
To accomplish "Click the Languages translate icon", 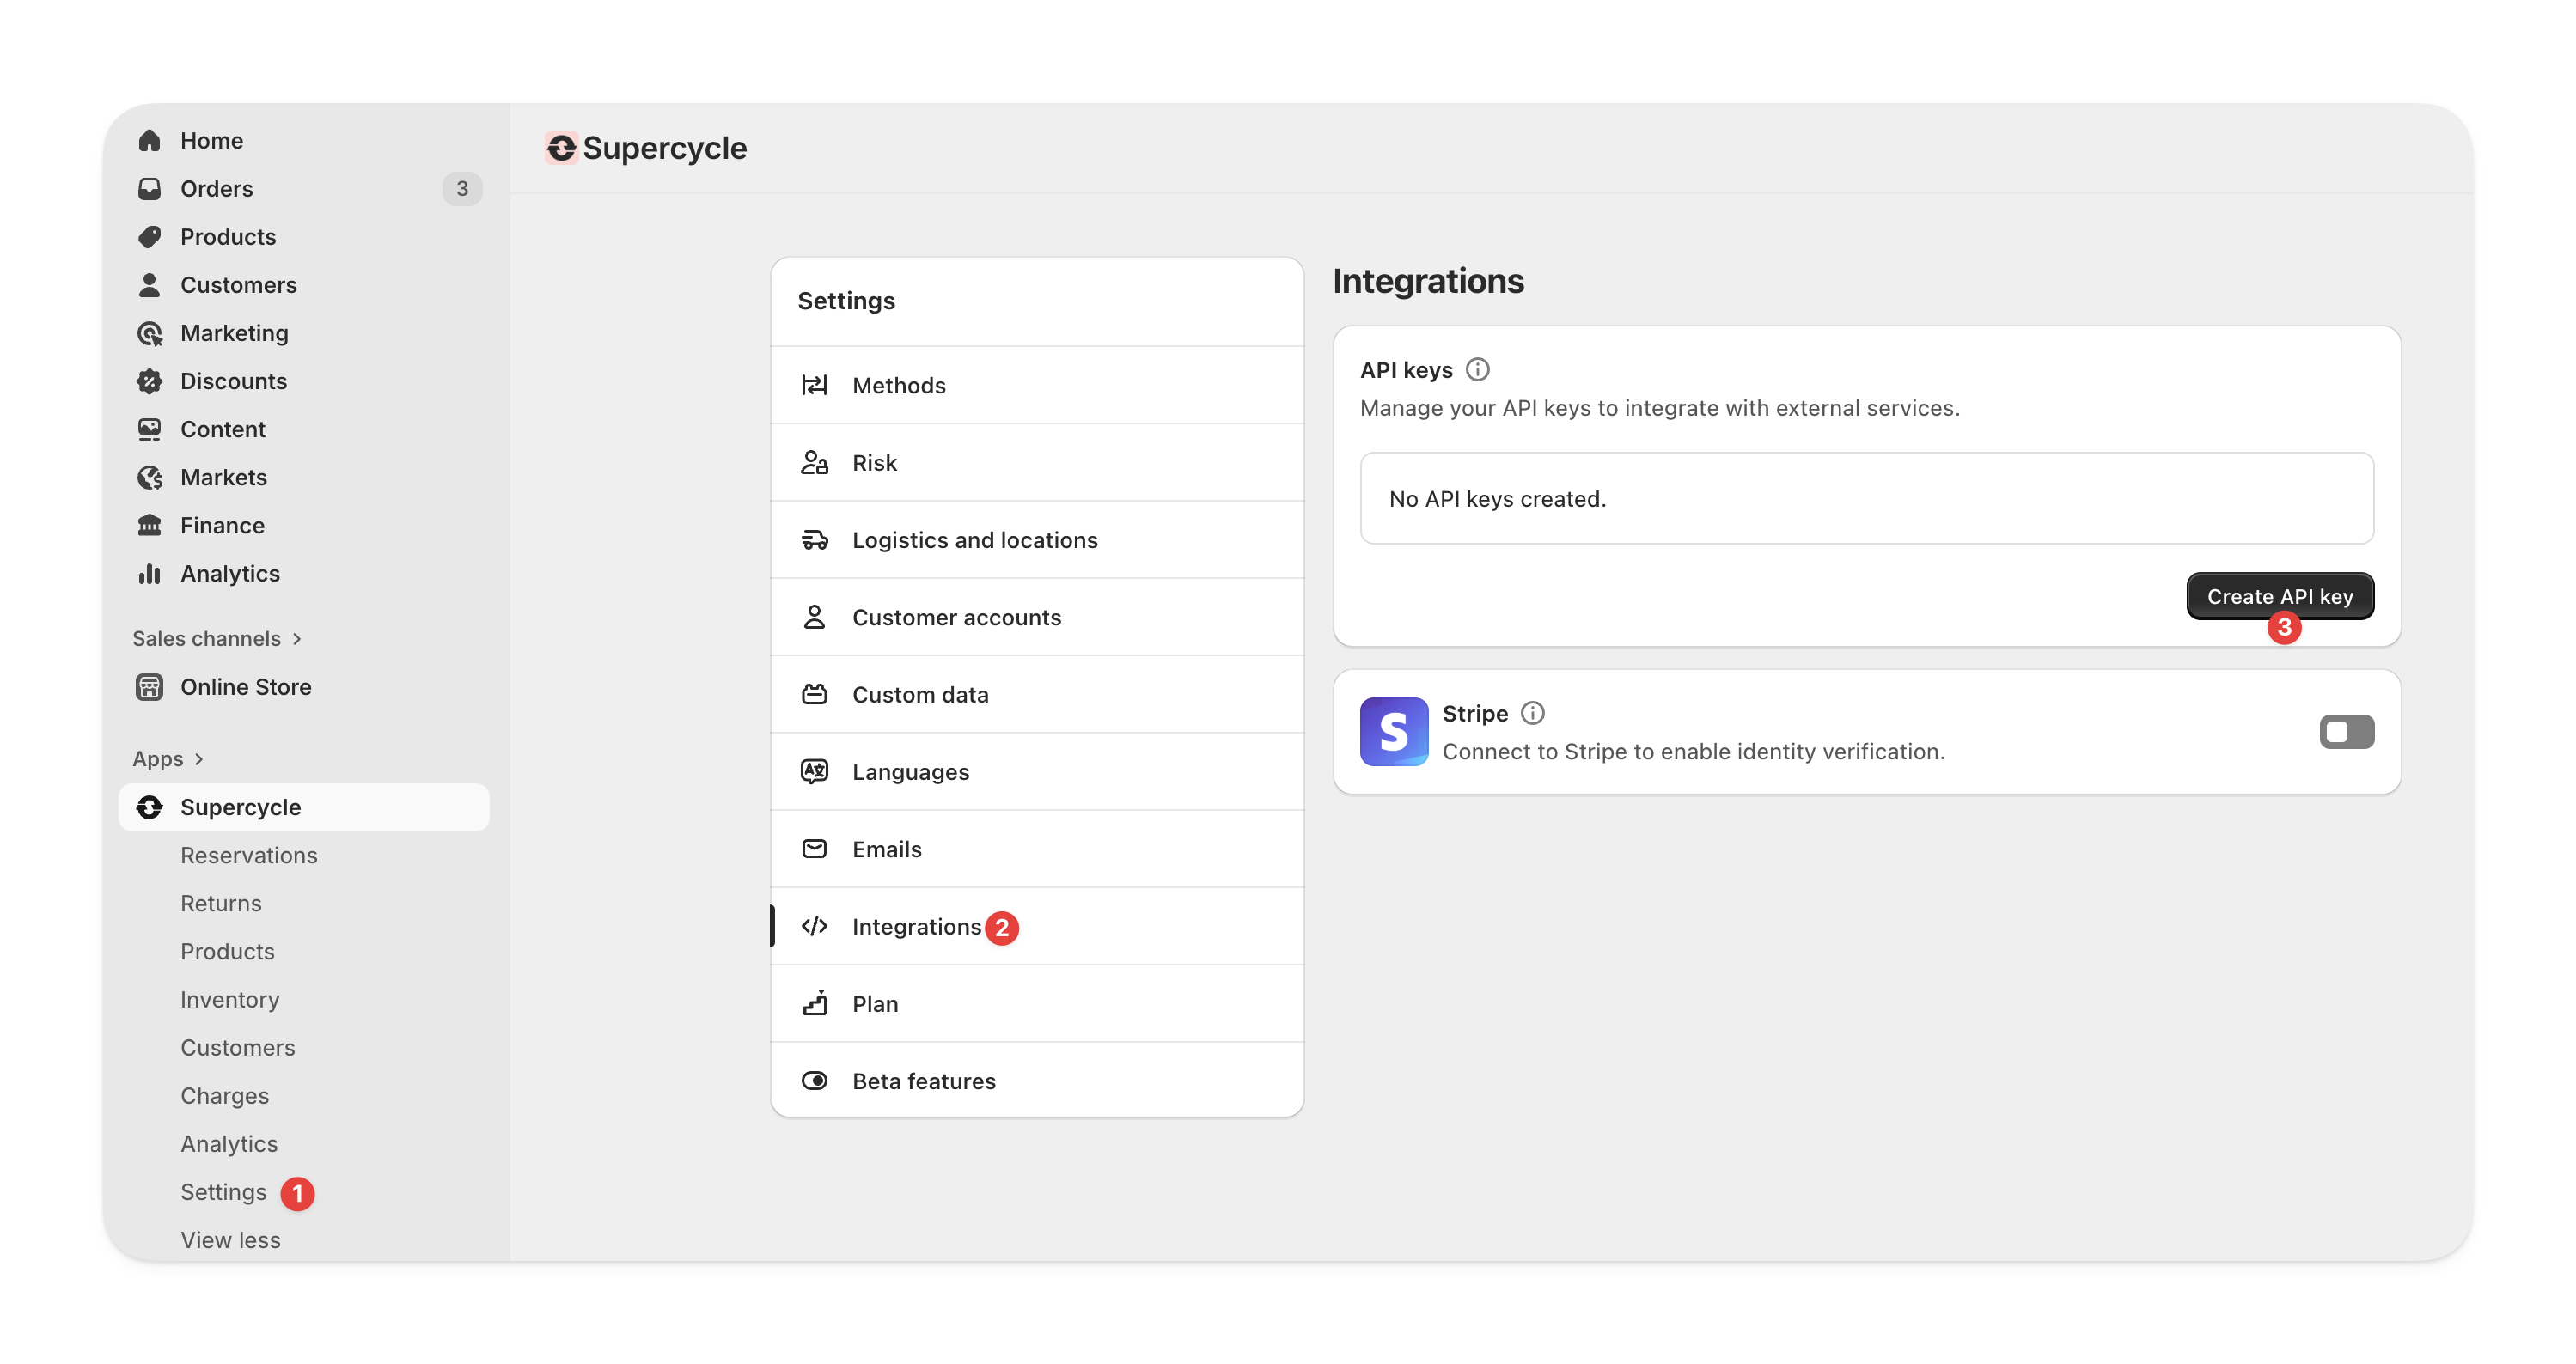I will click(x=814, y=772).
